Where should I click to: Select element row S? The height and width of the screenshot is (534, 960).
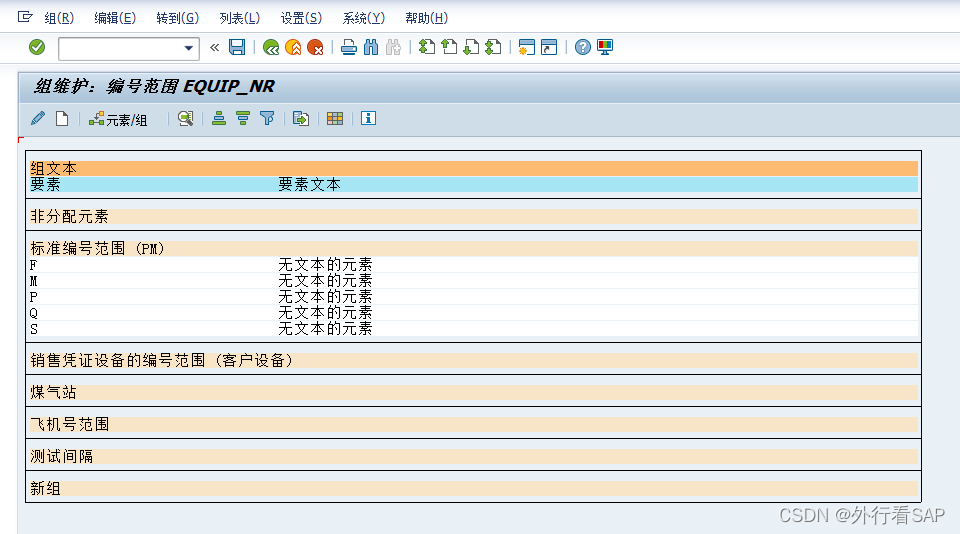click(473, 329)
